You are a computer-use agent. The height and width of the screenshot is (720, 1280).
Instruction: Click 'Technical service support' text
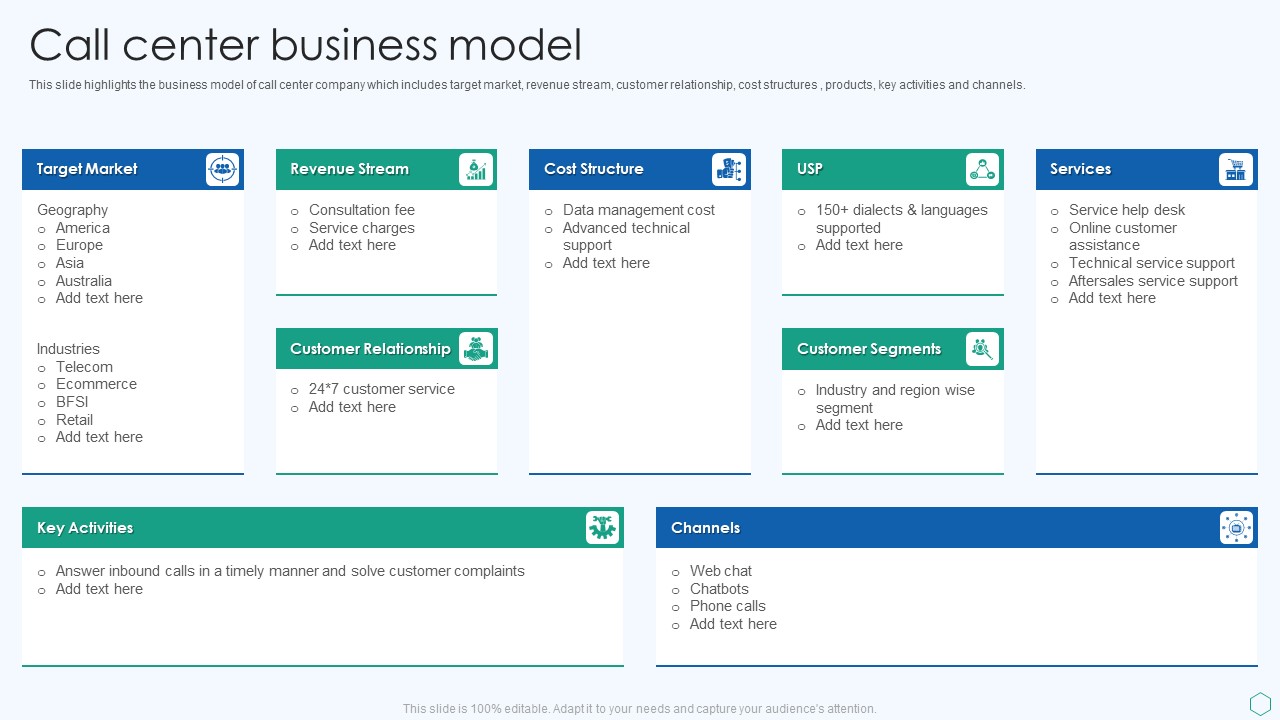pos(1152,263)
